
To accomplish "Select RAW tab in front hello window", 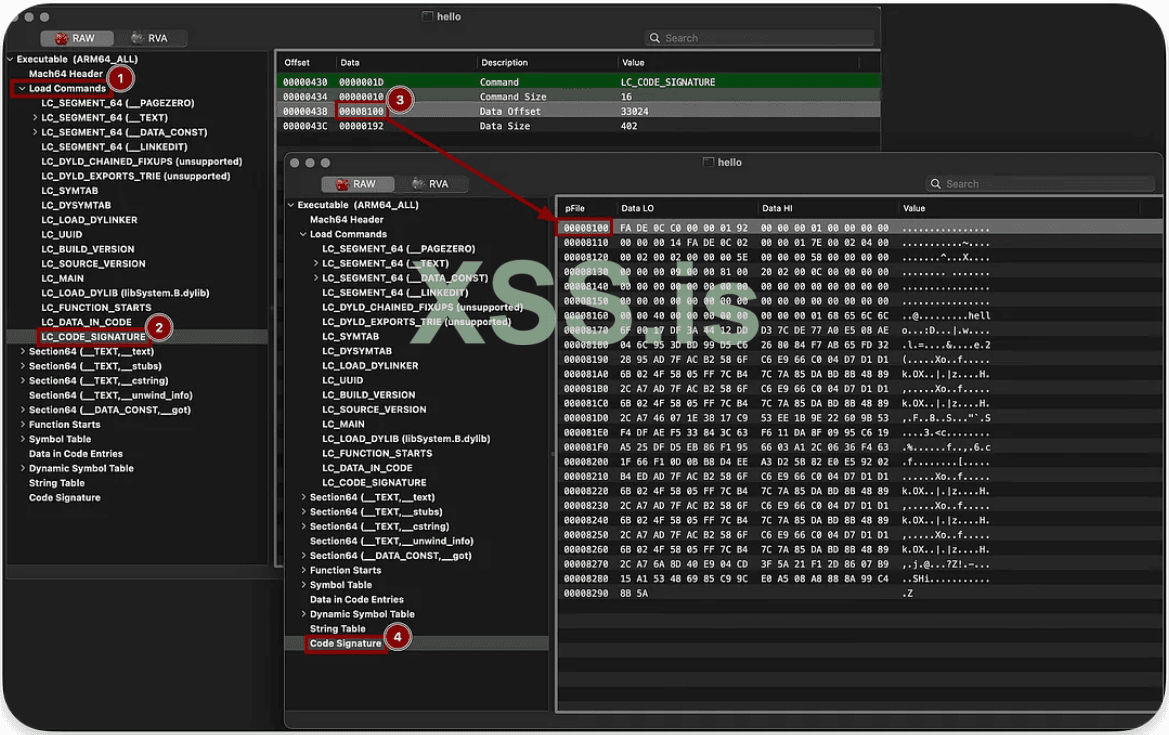I will (x=357, y=184).
